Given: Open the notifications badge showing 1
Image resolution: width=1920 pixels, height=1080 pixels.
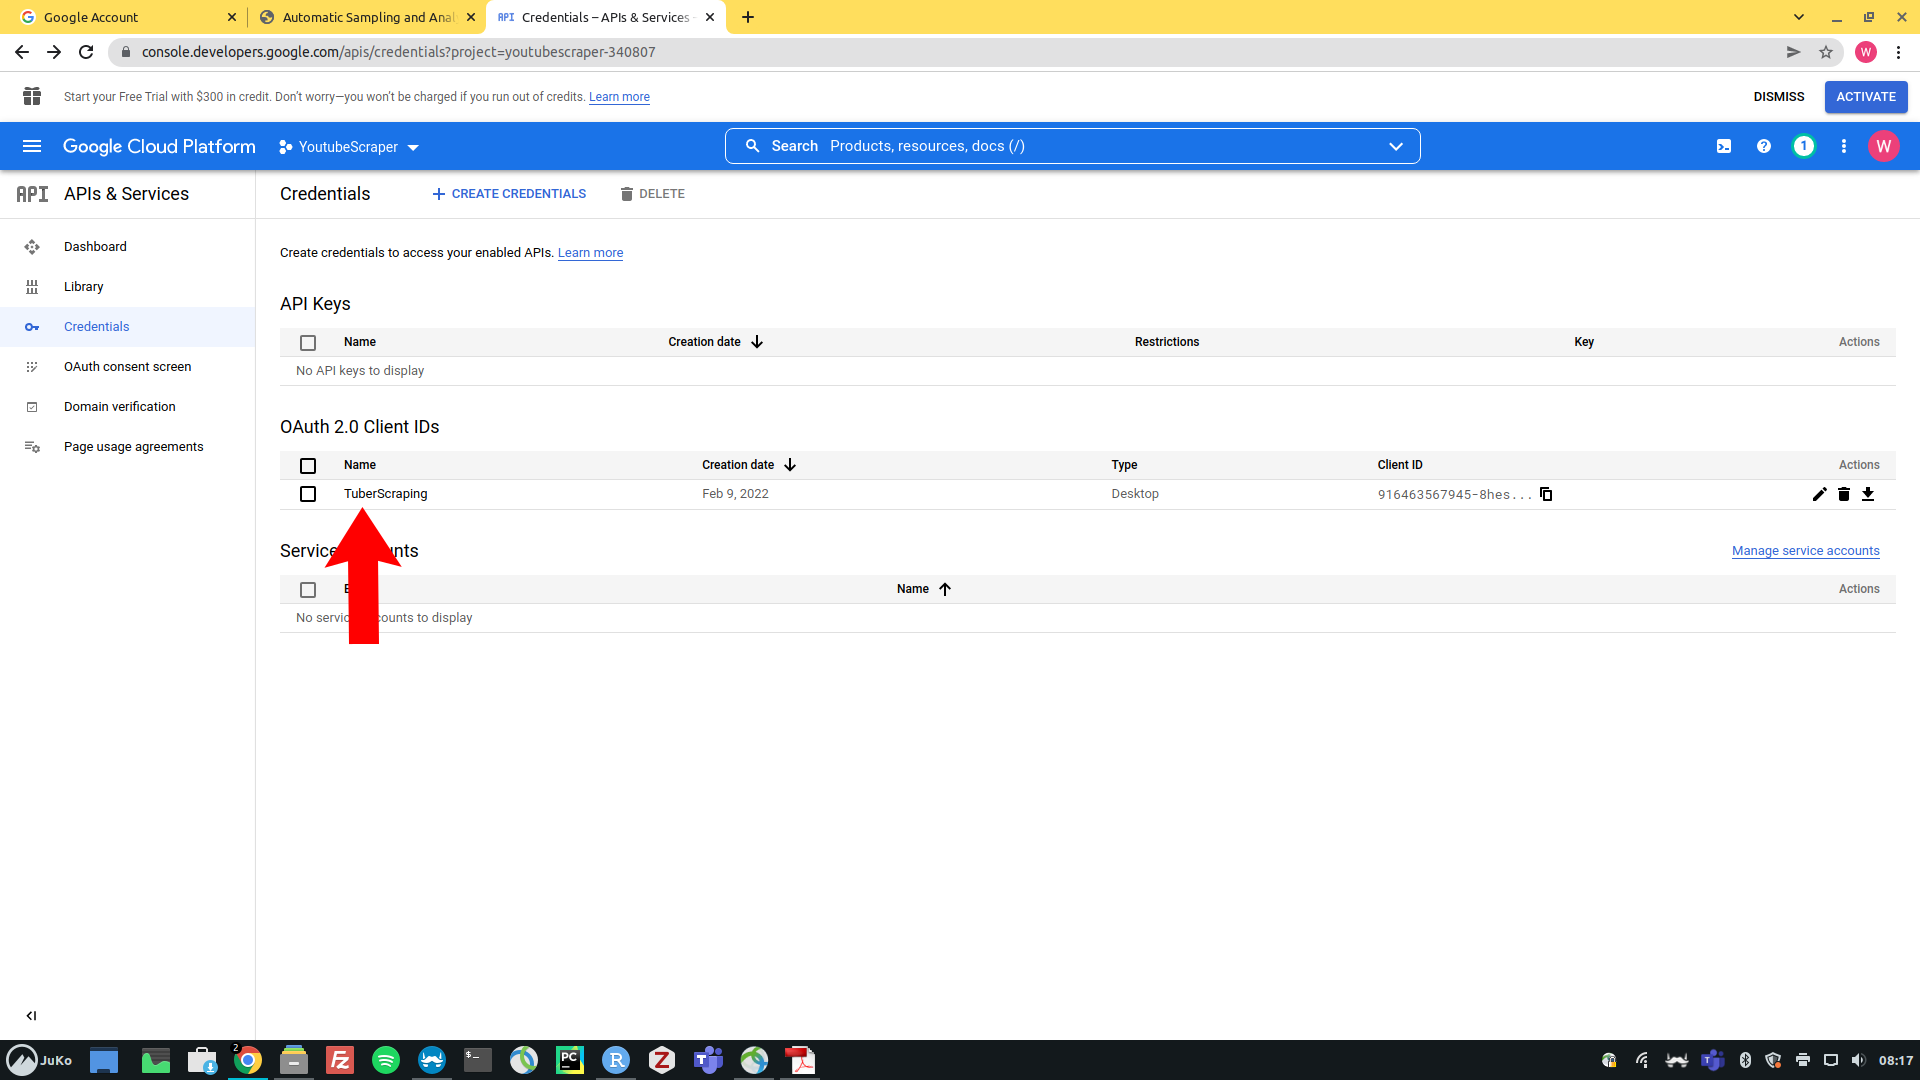Looking at the screenshot, I should [x=1803, y=146].
